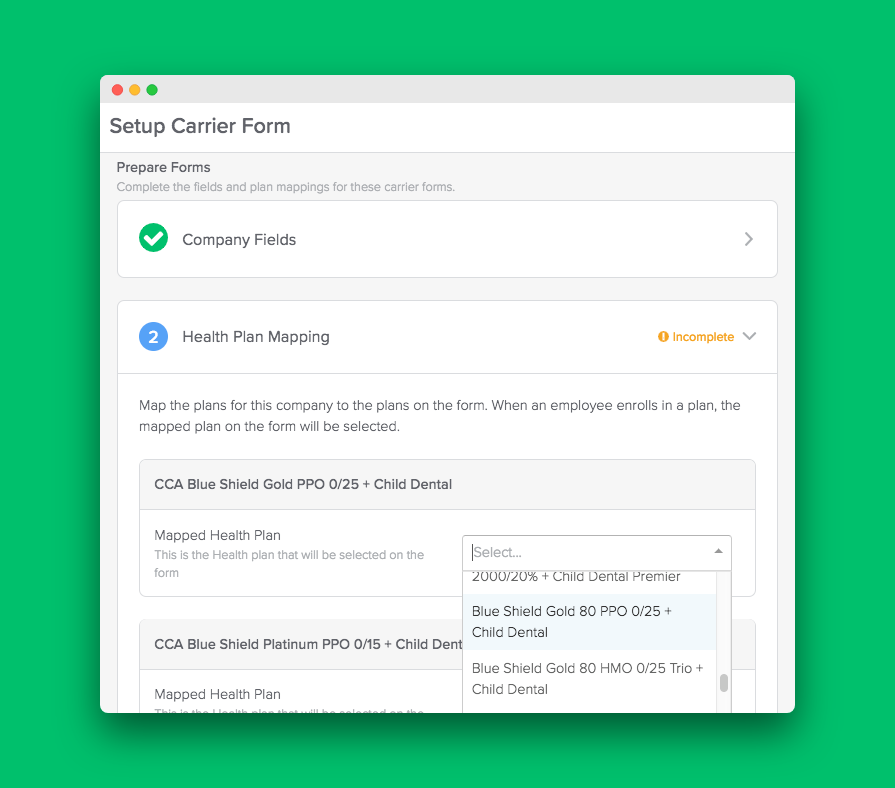Click the Health Plan Mapping heading
The height and width of the screenshot is (788, 895).
[256, 337]
